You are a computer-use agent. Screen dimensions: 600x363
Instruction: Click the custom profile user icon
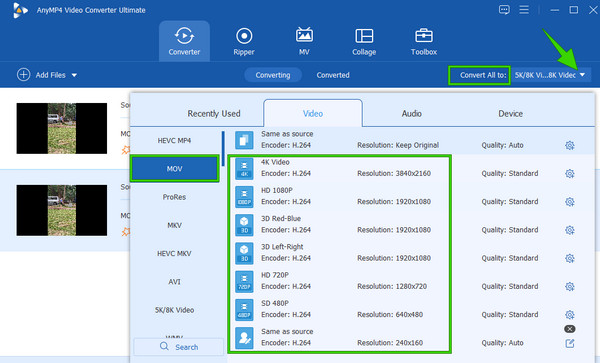tap(244, 338)
